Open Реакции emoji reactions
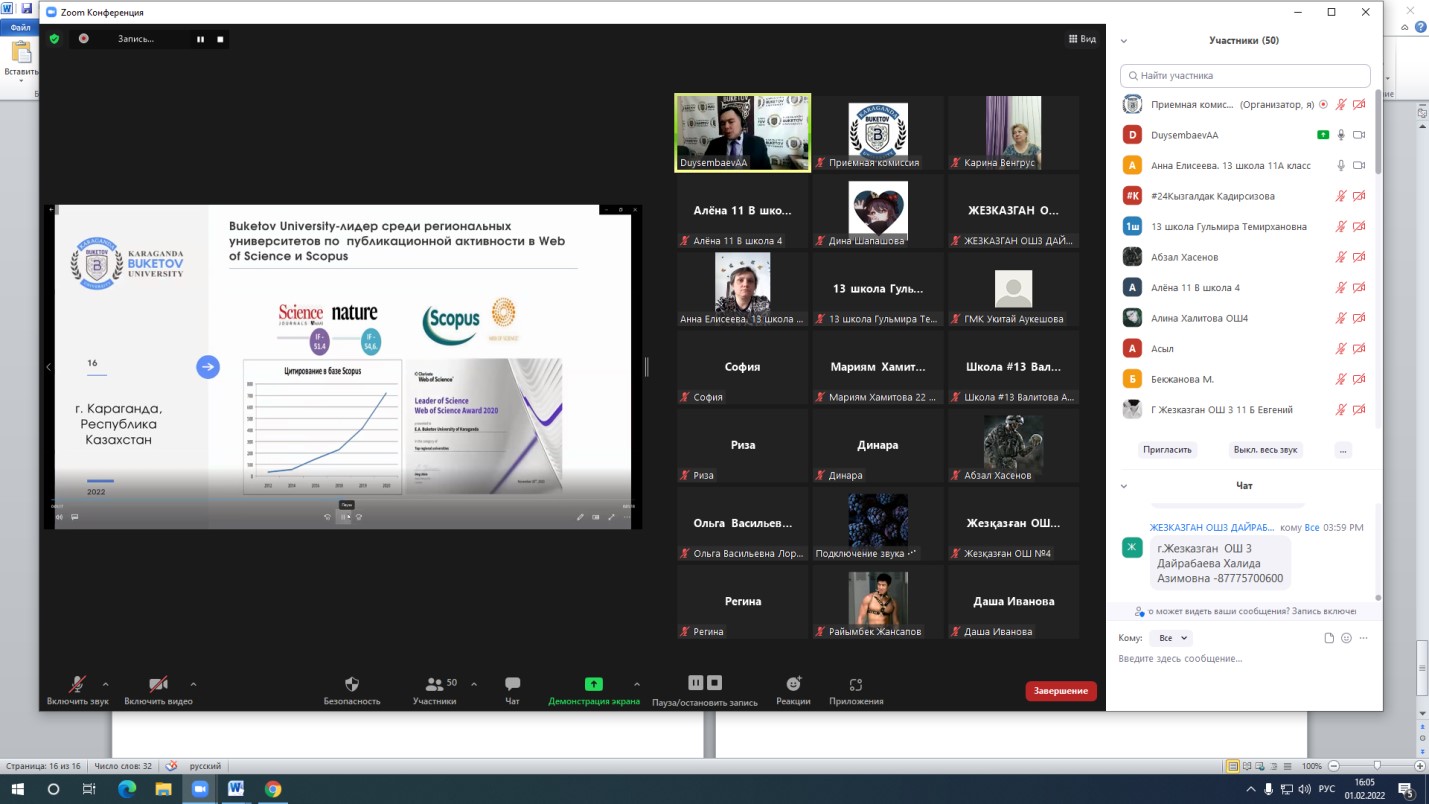 tap(793, 684)
